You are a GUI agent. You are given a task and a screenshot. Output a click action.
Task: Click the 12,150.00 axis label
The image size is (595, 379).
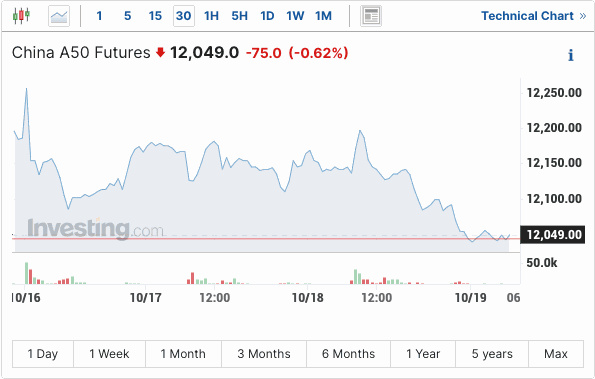pos(554,163)
